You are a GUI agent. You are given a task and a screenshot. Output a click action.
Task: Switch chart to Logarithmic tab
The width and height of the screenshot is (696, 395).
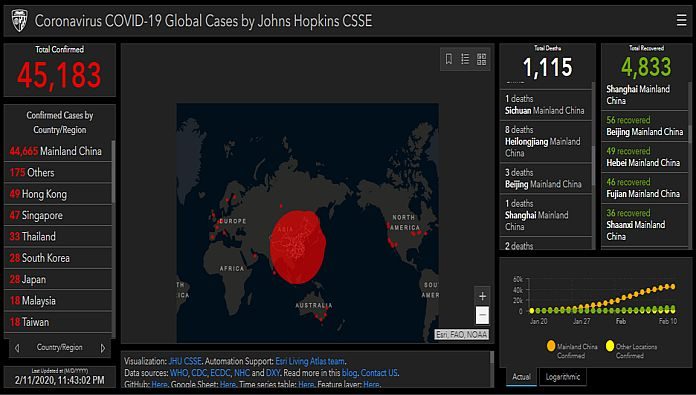[563, 377]
